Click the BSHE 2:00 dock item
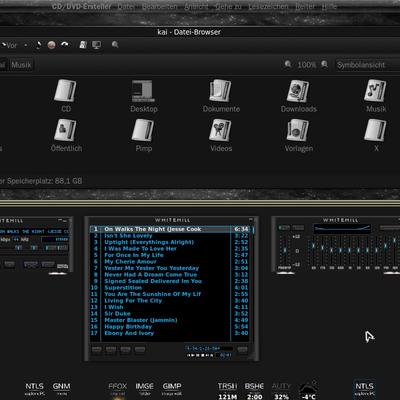 (x=254, y=391)
